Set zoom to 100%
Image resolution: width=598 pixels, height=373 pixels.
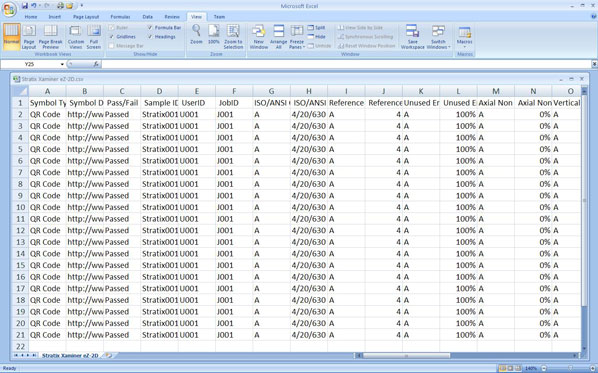214,34
